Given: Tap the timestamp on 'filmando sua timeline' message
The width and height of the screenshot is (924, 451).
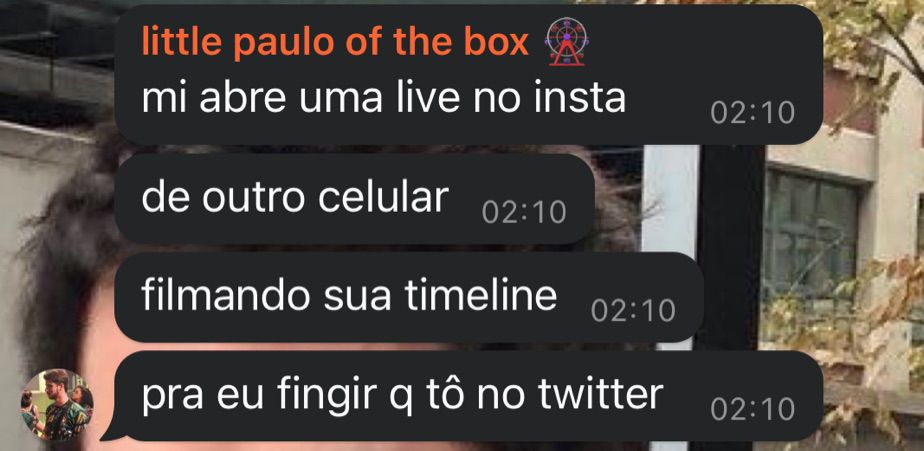Looking at the screenshot, I should [633, 311].
